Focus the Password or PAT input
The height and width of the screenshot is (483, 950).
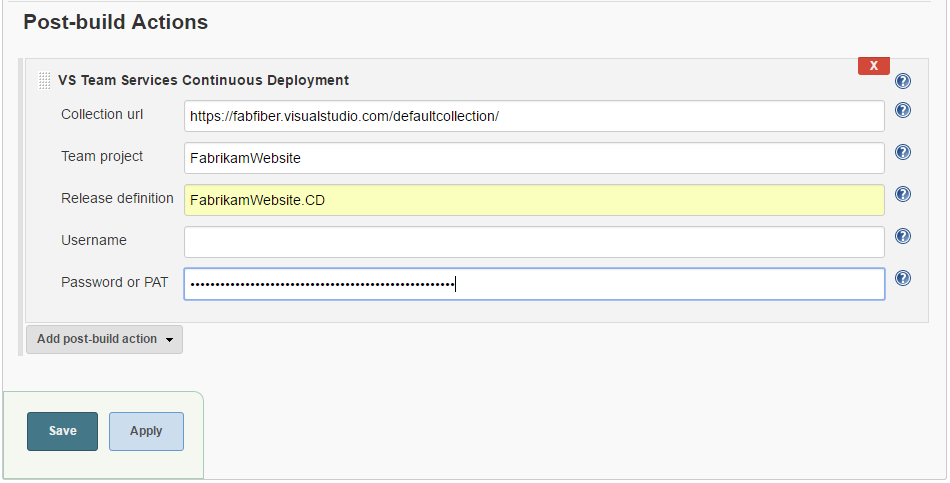[534, 284]
